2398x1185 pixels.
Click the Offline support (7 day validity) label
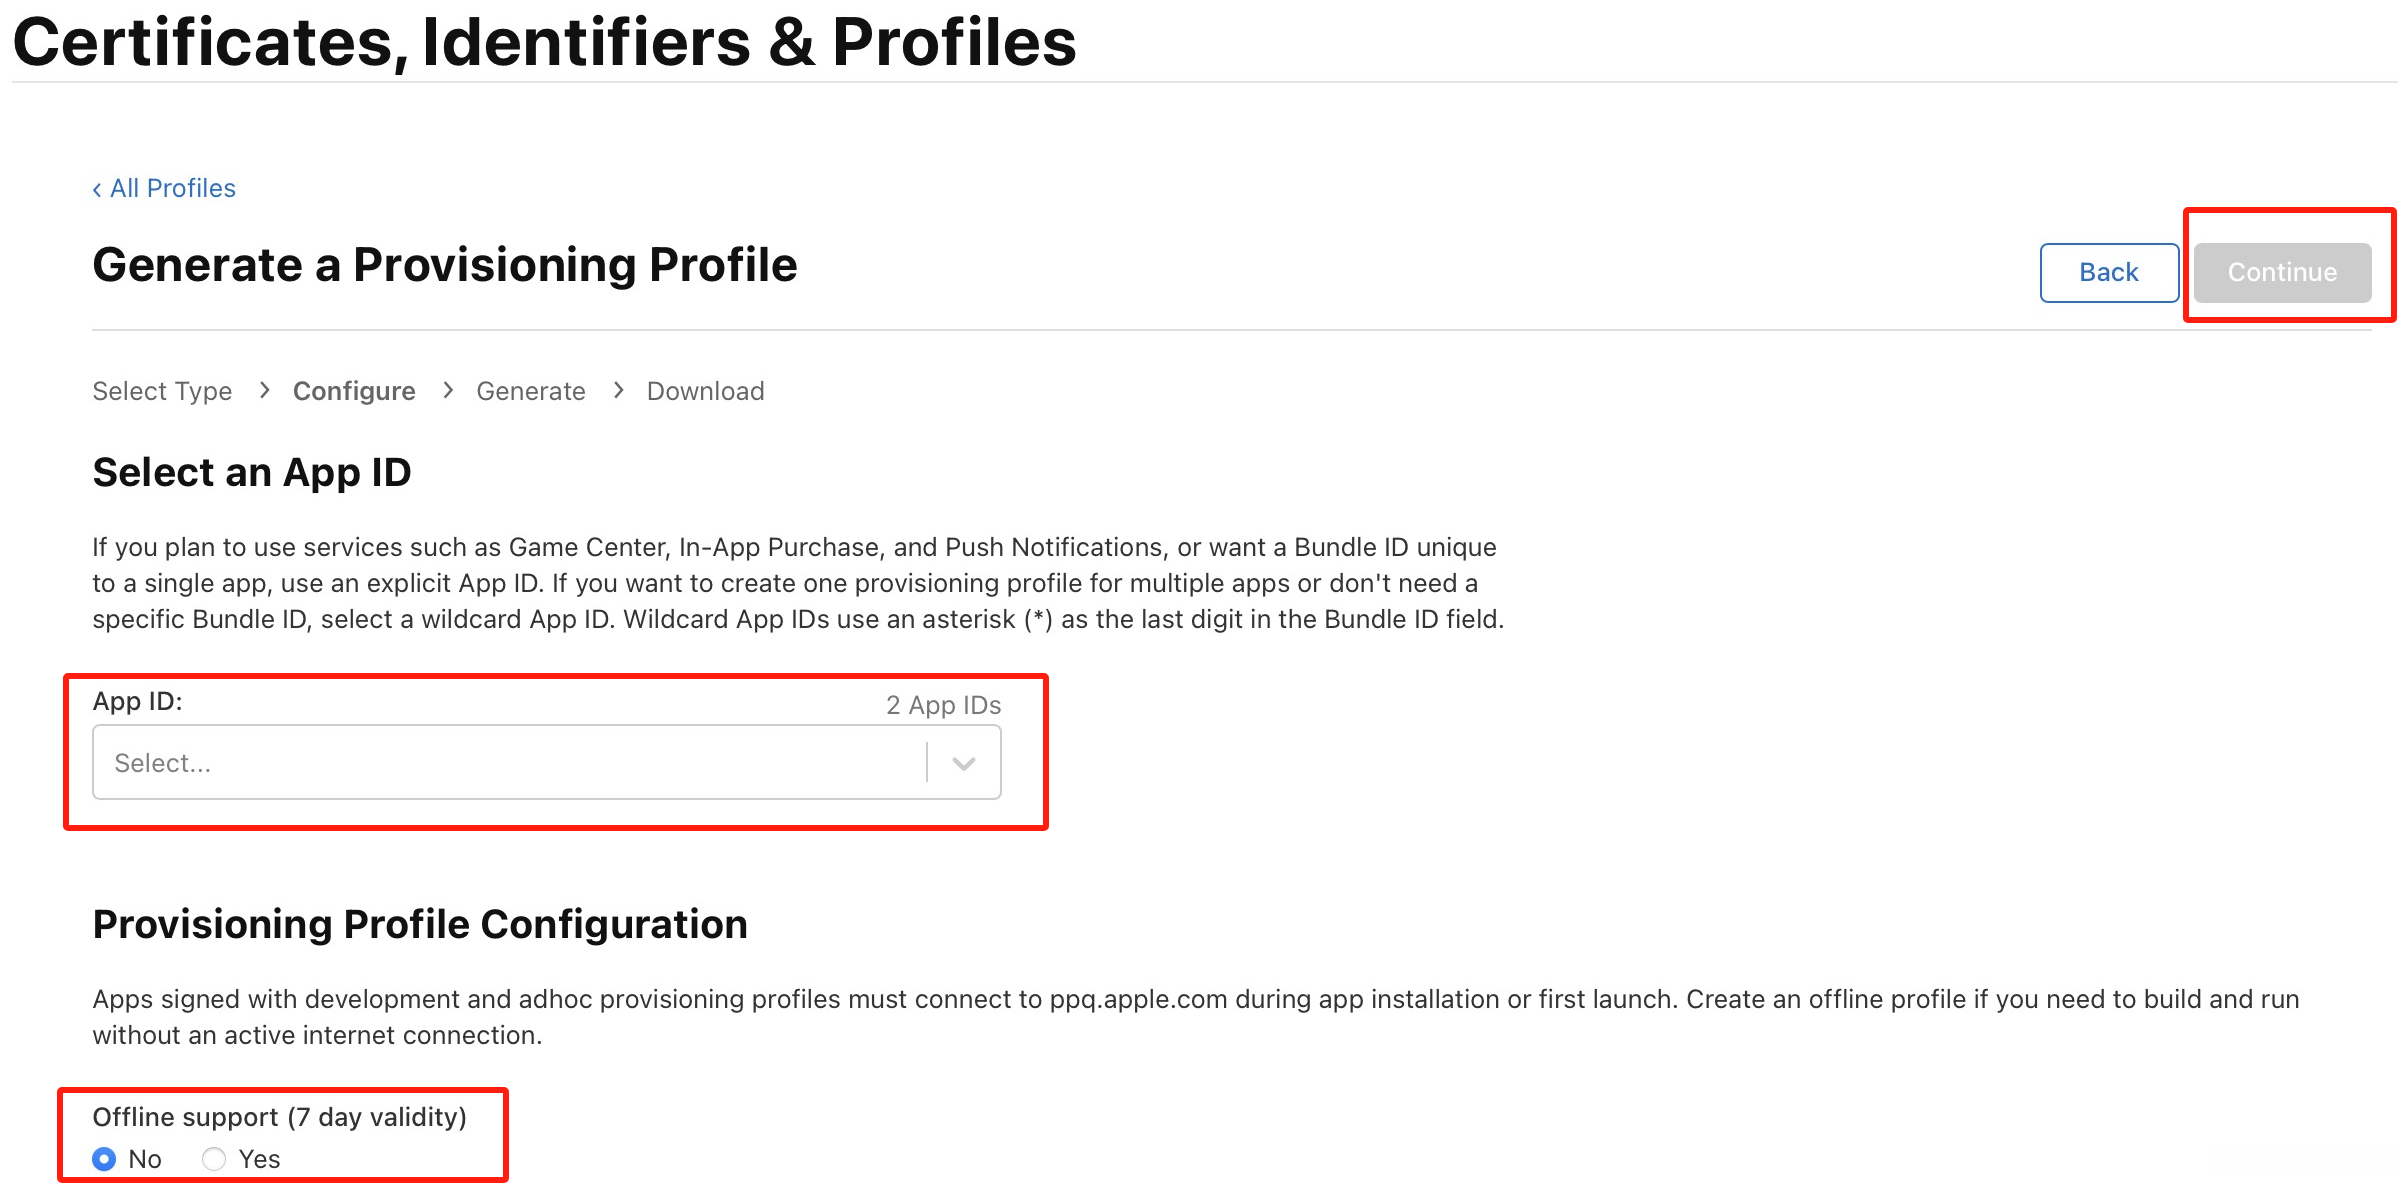pos(280,1117)
